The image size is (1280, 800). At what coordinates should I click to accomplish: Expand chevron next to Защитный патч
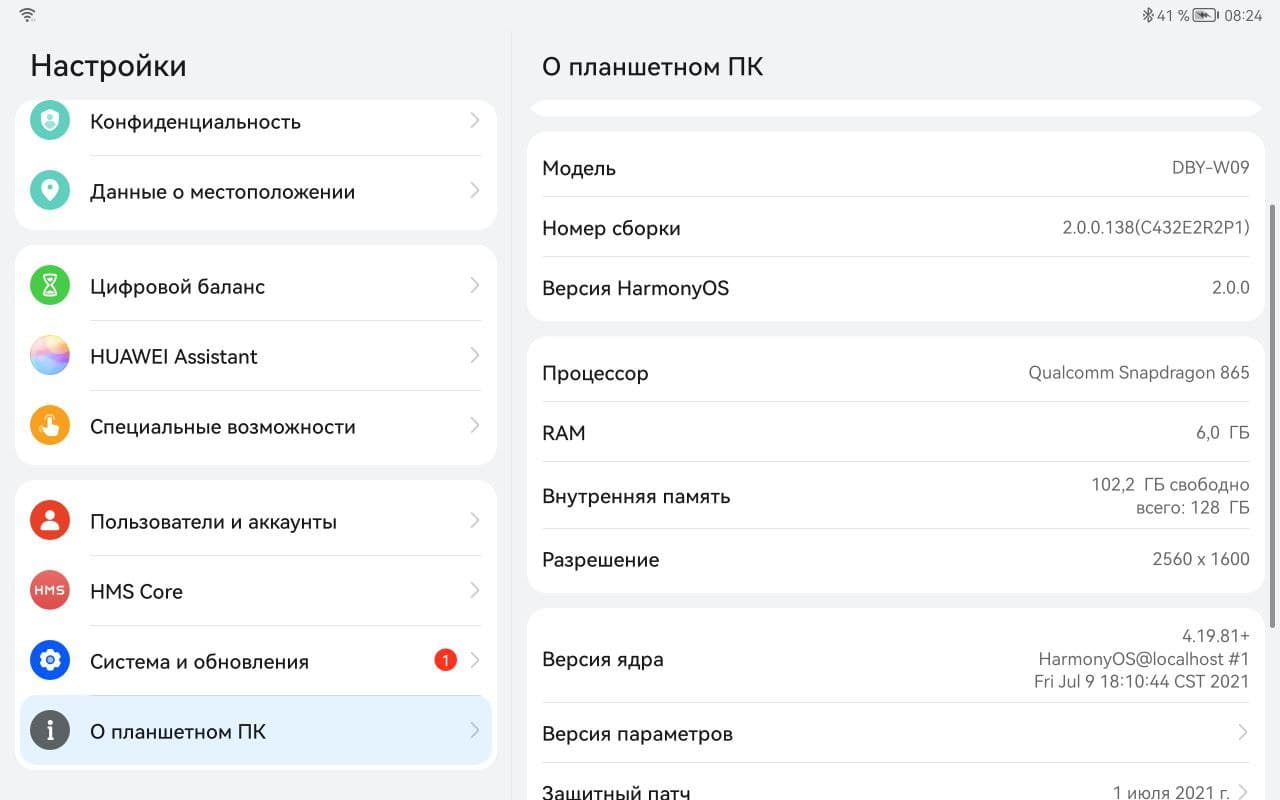pyautogui.click(x=1243, y=792)
